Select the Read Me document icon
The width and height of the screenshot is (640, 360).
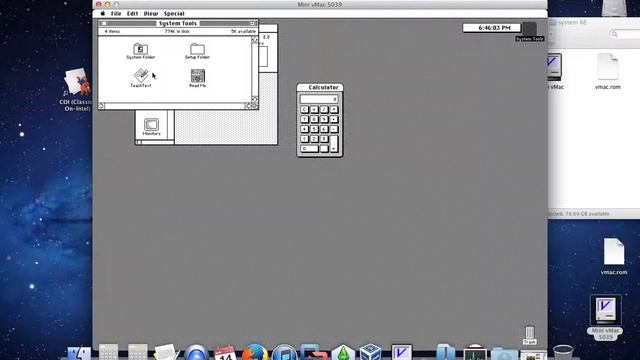(x=198, y=76)
